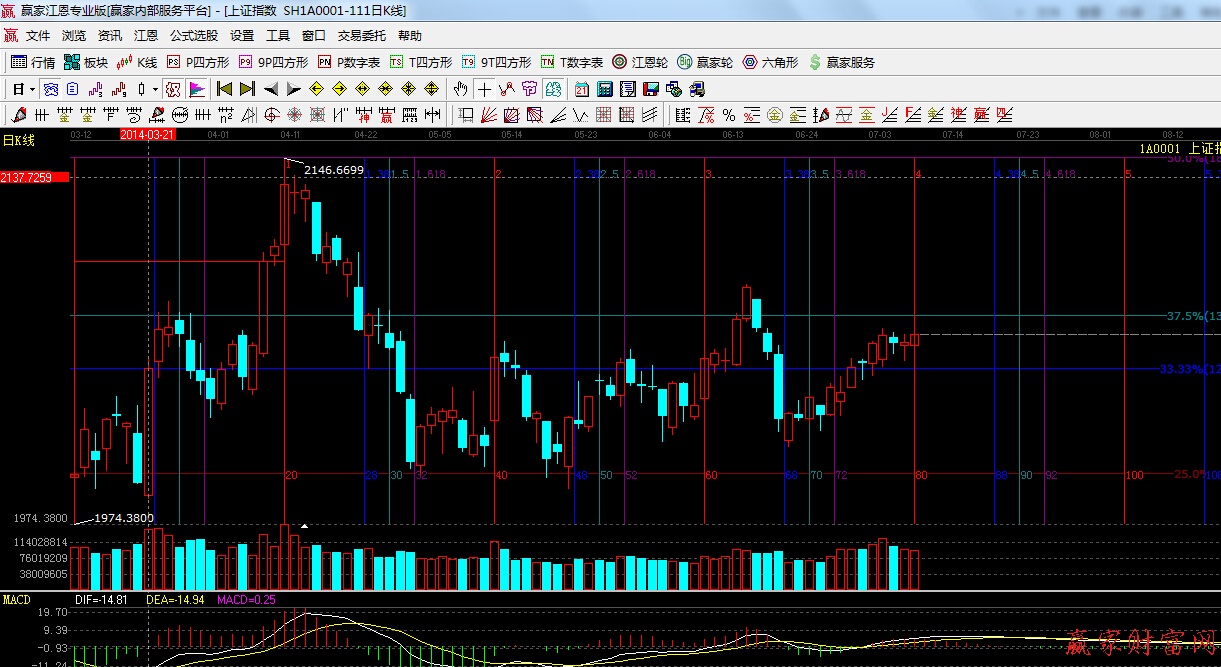Open the 交易委托 menu
Image resolution: width=1221 pixels, height=667 pixels.
[361, 35]
